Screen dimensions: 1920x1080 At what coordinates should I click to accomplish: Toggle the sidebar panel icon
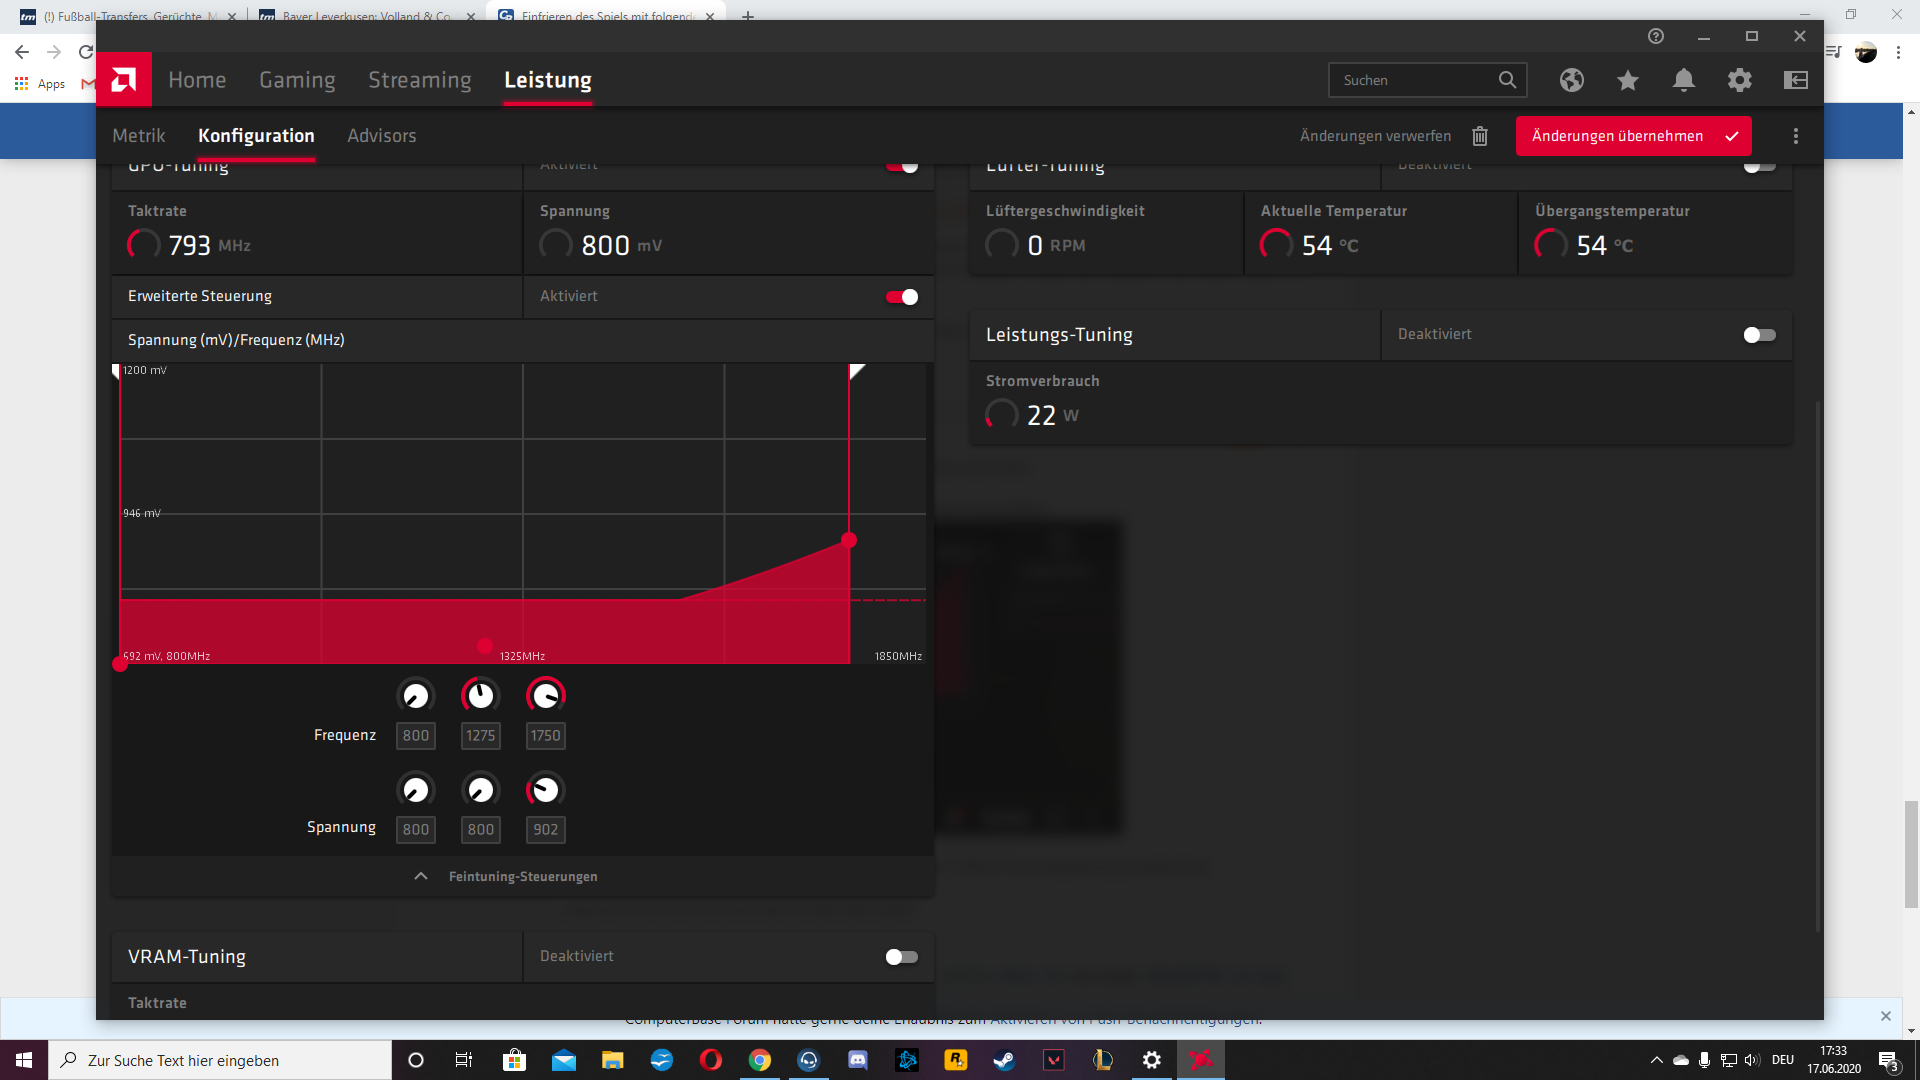(x=1796, y=80)
